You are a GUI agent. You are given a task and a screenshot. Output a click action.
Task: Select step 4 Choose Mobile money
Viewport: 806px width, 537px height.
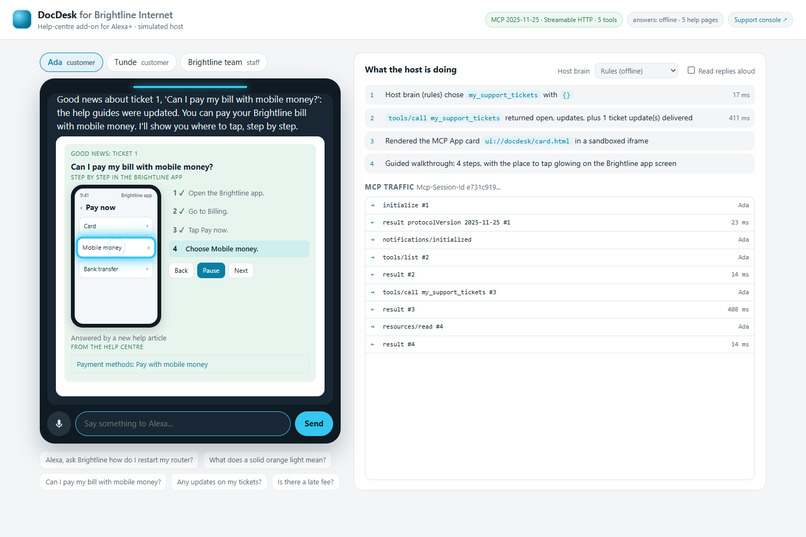[x=239, y=249]
